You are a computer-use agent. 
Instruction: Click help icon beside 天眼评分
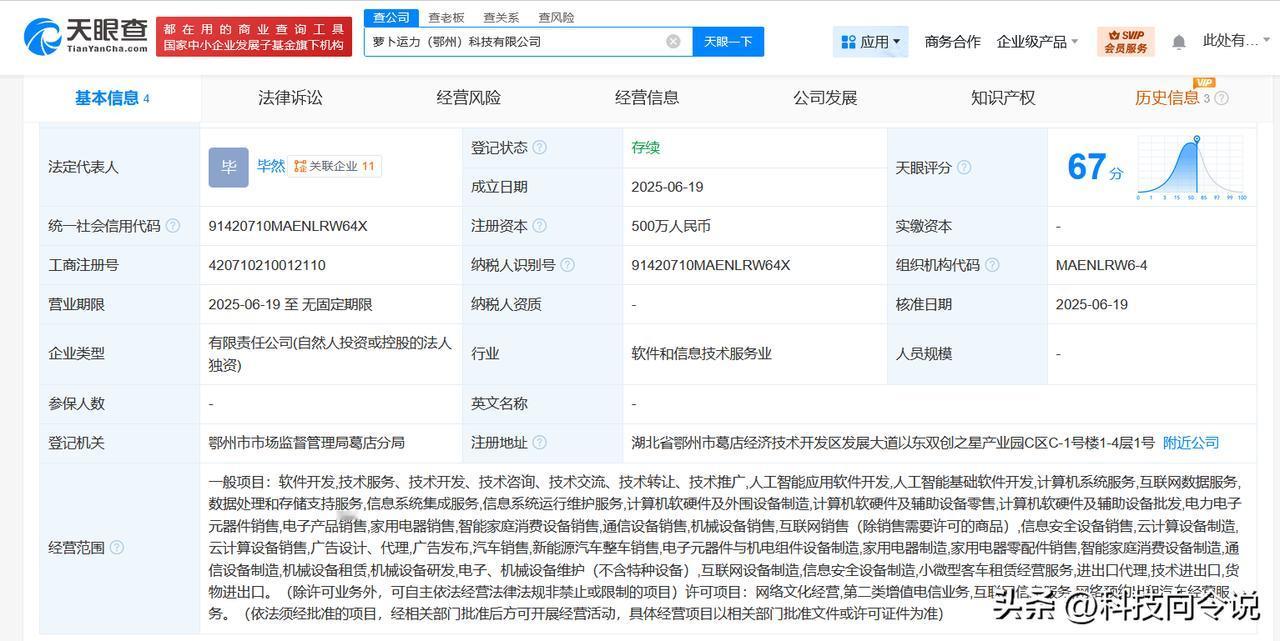click(x=964, y=167)
